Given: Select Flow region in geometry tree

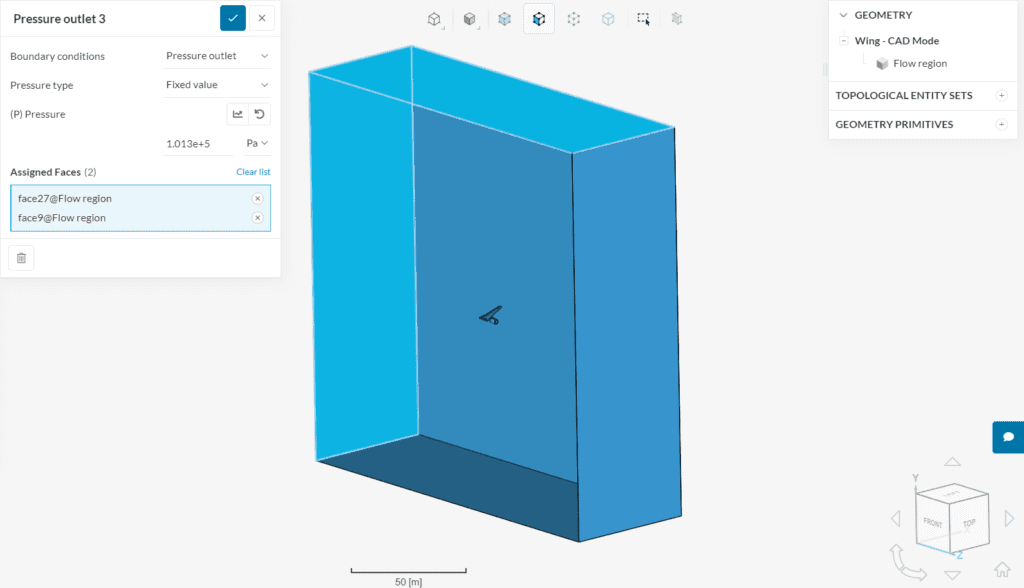Looking at the screenshot, I should click(919, 63).
